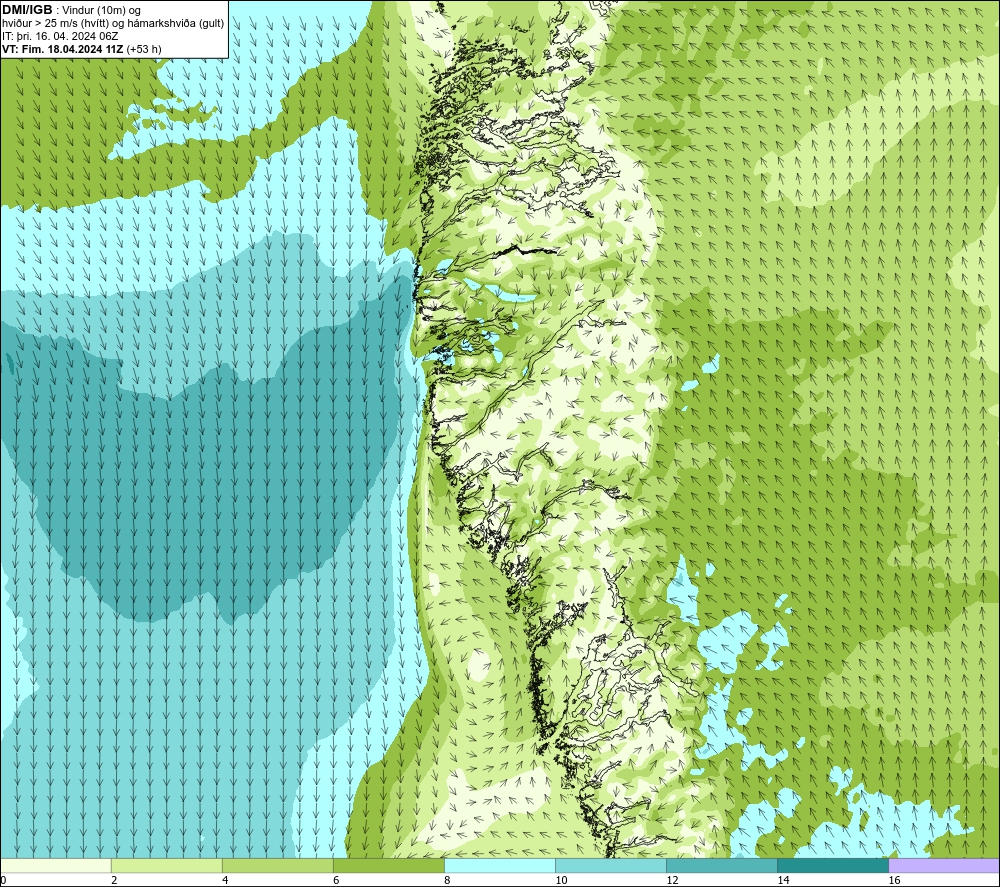Image resolution: width=1000 pixels, height=887 pixels.
Task: Click the '14' scale label
Action: pyautogui.click(x=783, y=880)
